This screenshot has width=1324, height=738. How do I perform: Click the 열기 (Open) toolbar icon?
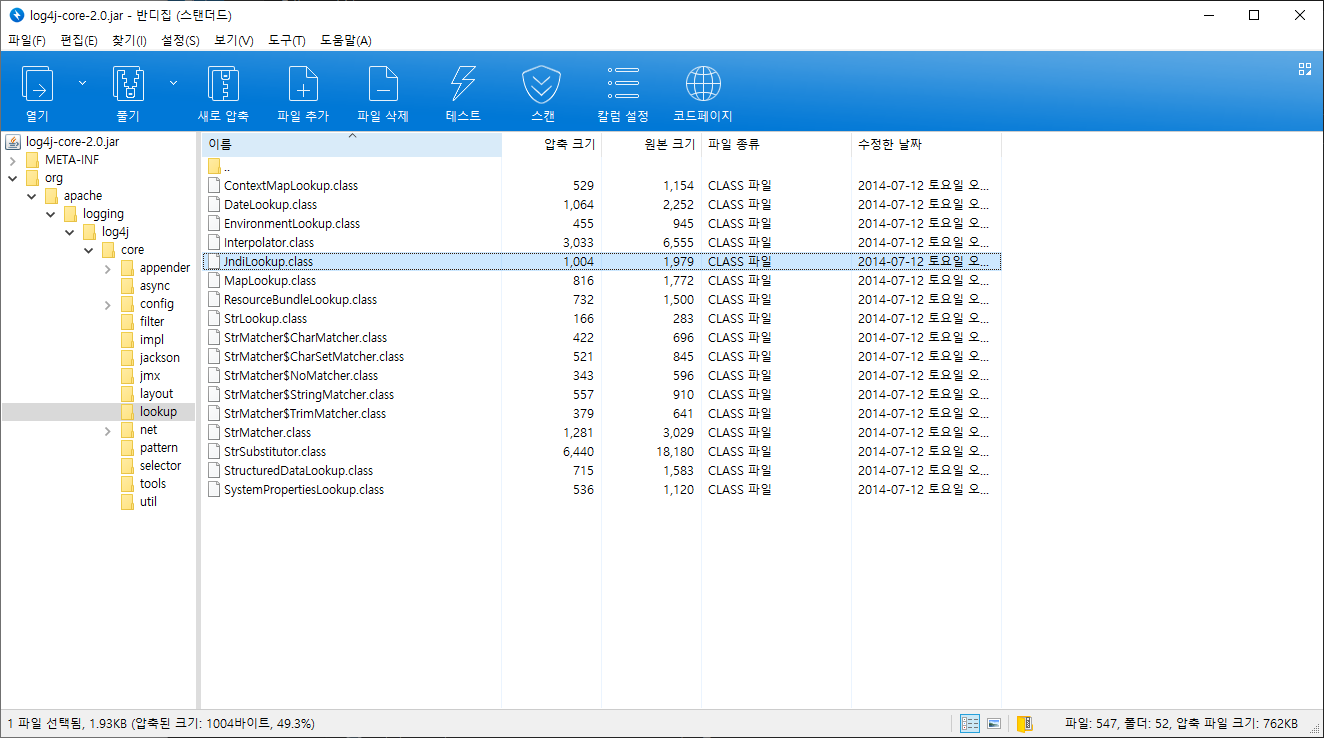(x=38, y=84)
